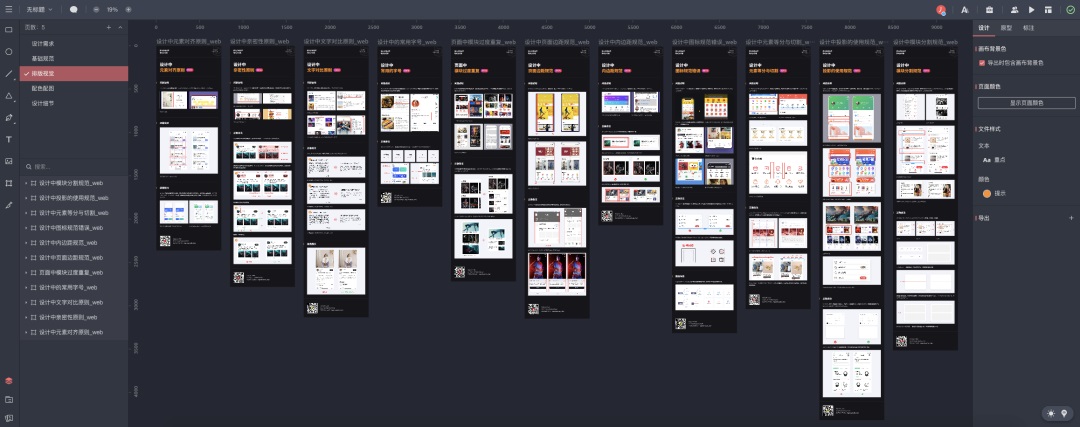Select the Text tool
The image size is (1080, 427).
[9, 139]
